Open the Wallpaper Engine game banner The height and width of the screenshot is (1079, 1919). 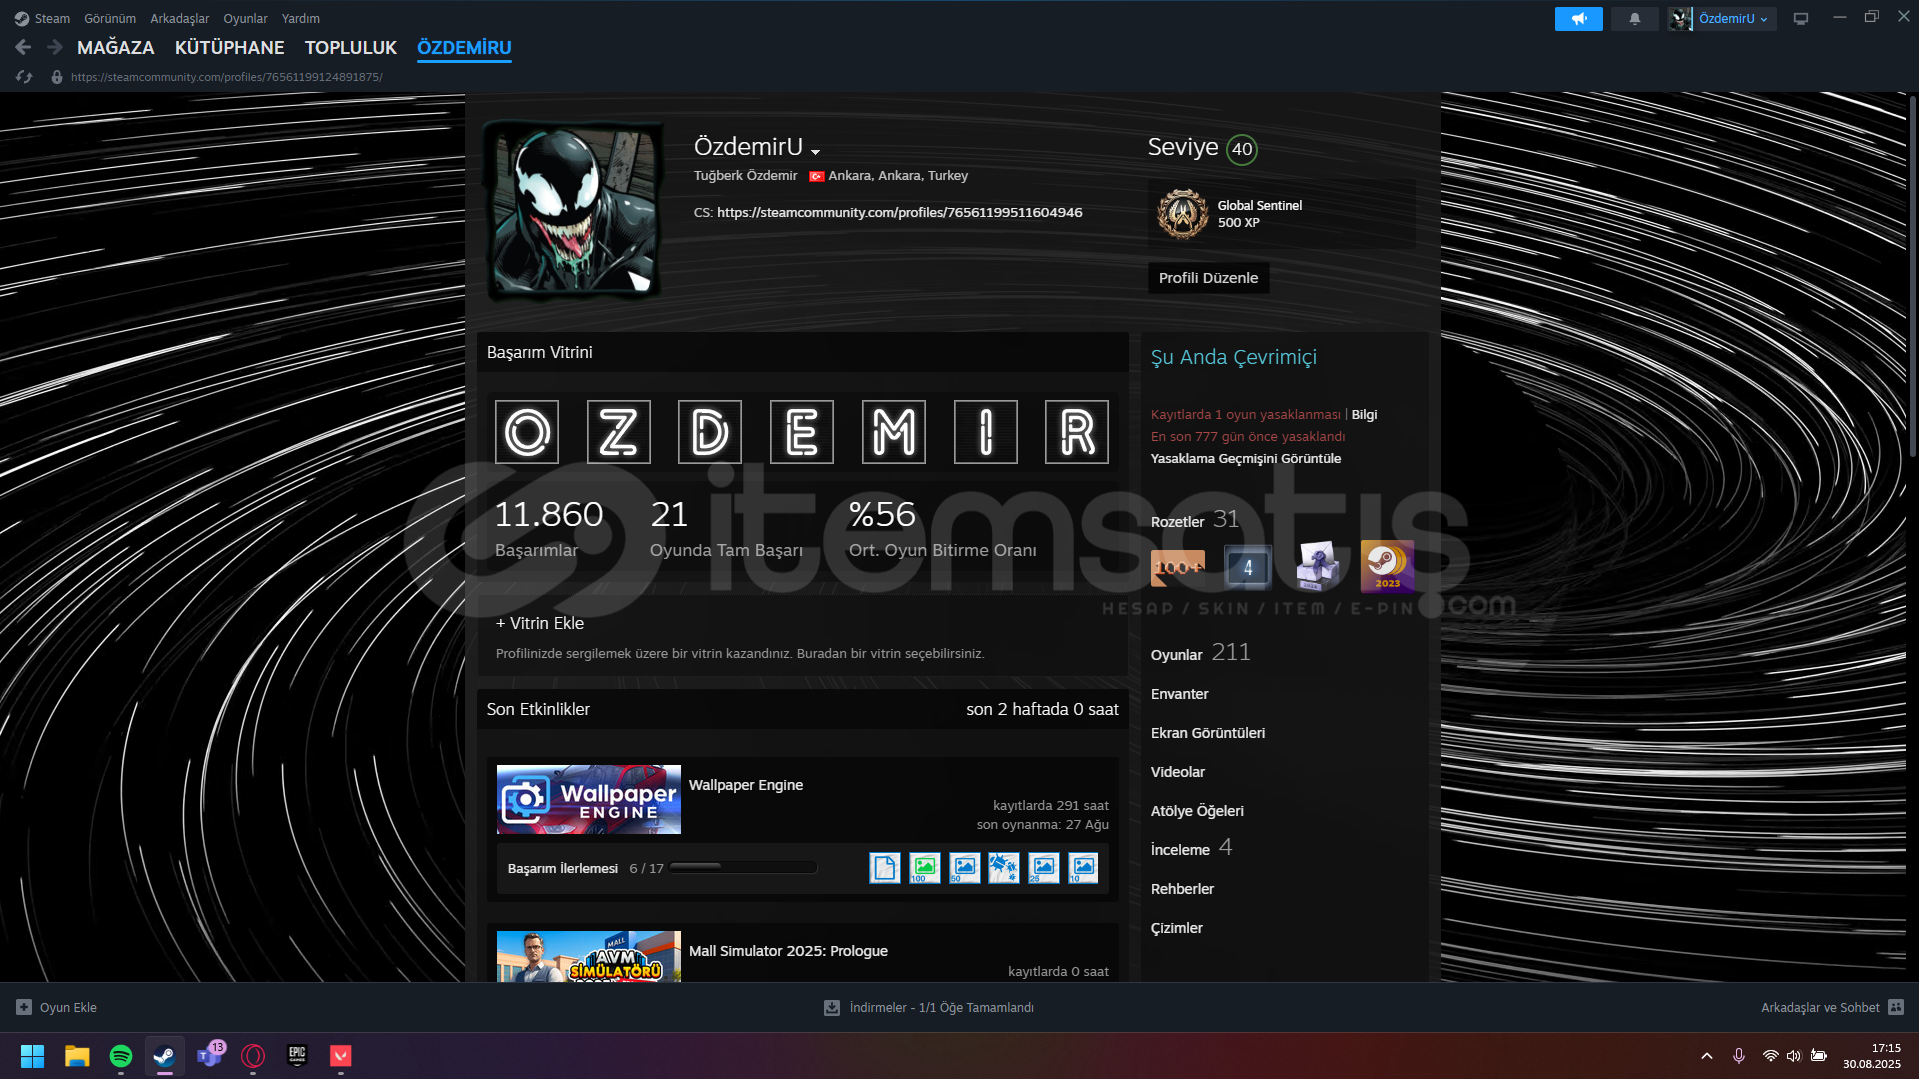589,800
